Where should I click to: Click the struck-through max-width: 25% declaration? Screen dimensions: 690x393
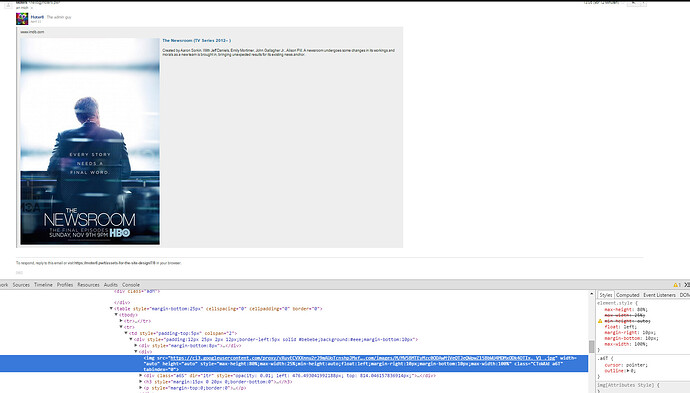point(625,315)
